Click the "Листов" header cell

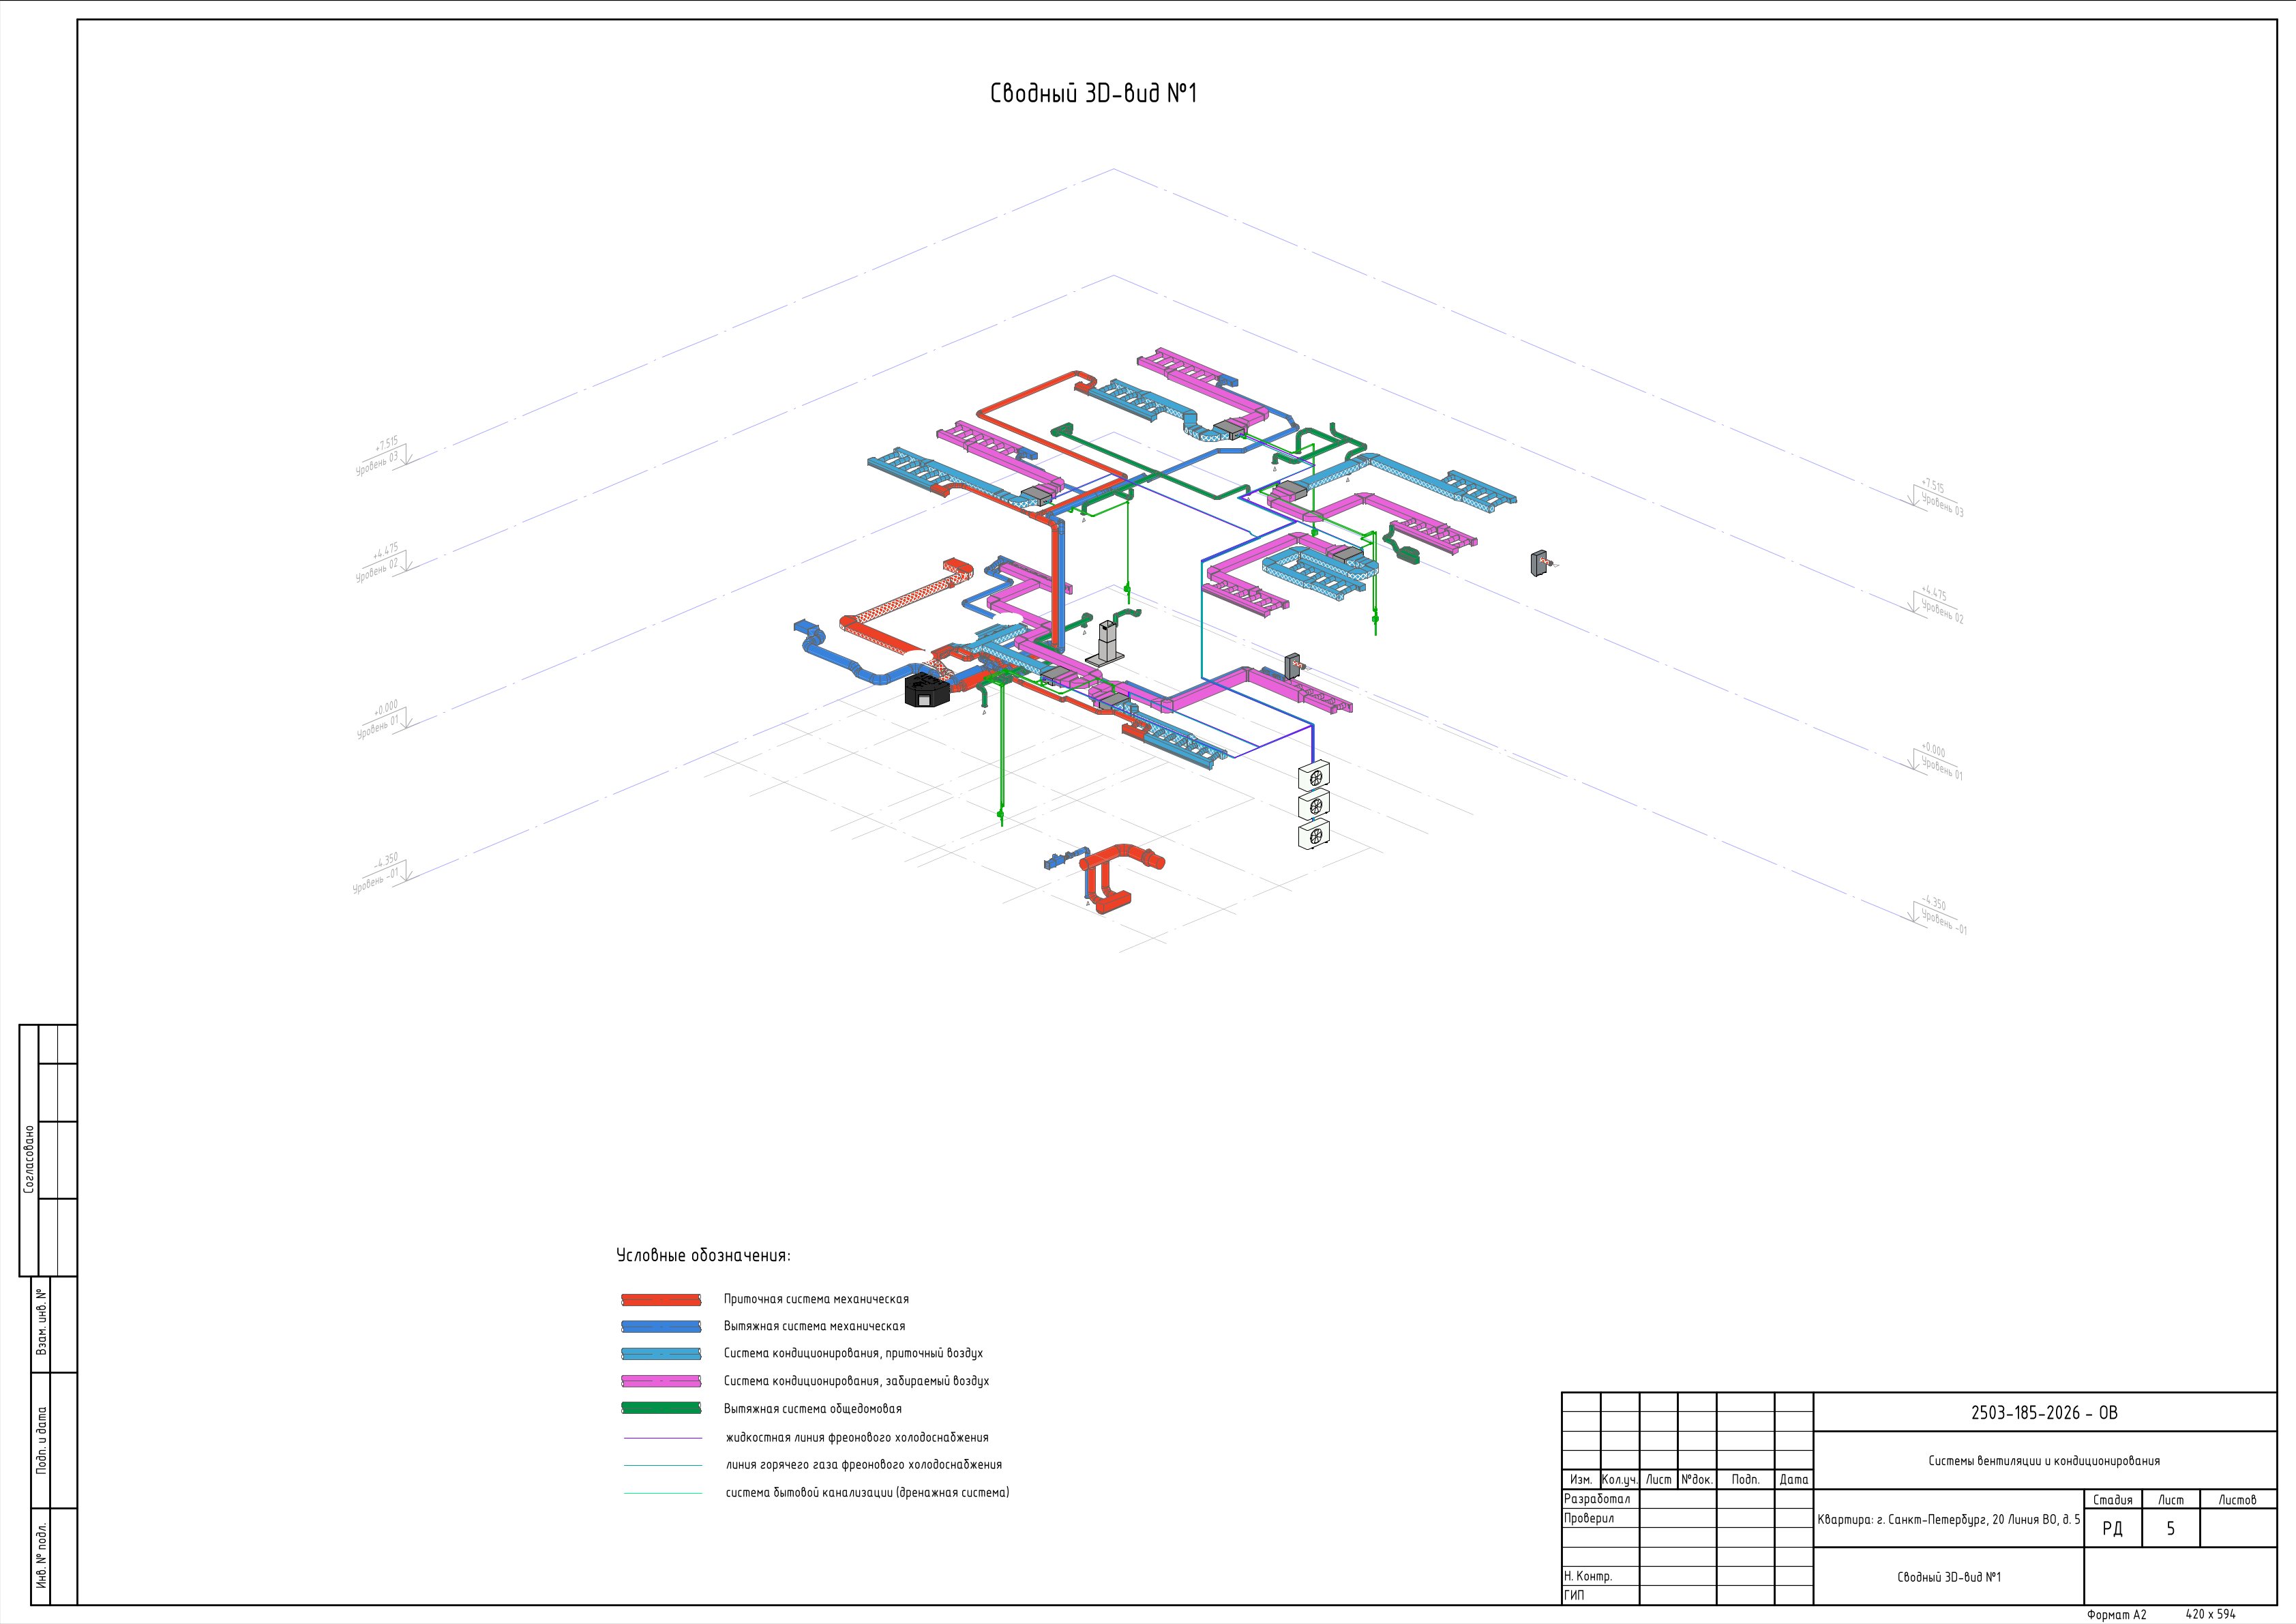click(2237, 1499)
